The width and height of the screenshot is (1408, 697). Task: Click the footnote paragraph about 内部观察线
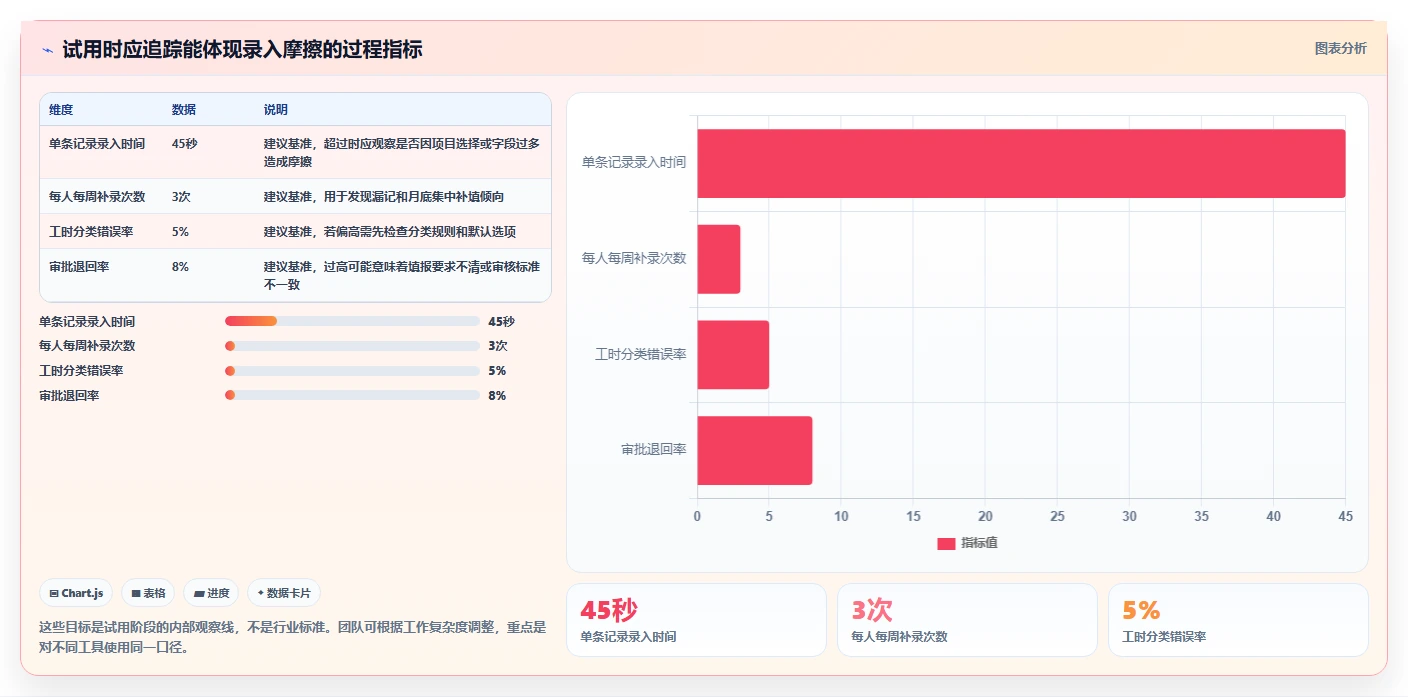click(293, 637)
